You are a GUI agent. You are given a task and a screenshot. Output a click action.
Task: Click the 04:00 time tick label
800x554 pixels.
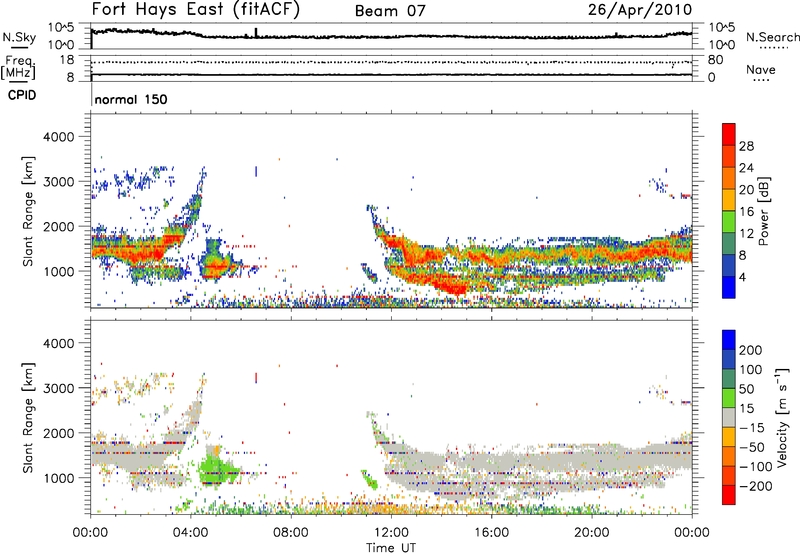pos(191,533)
